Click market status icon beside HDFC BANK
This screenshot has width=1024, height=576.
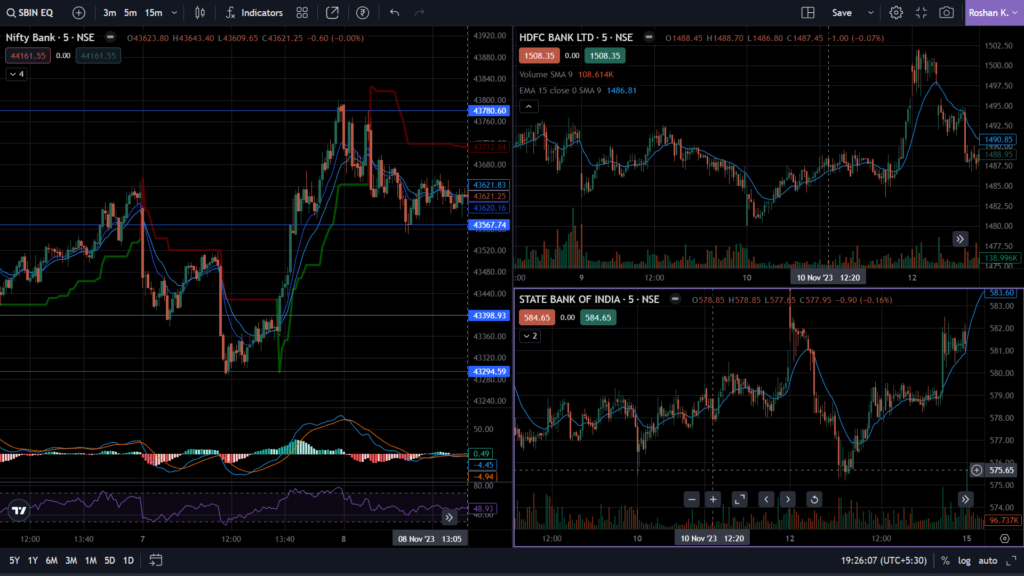click(x=648, y=38)
